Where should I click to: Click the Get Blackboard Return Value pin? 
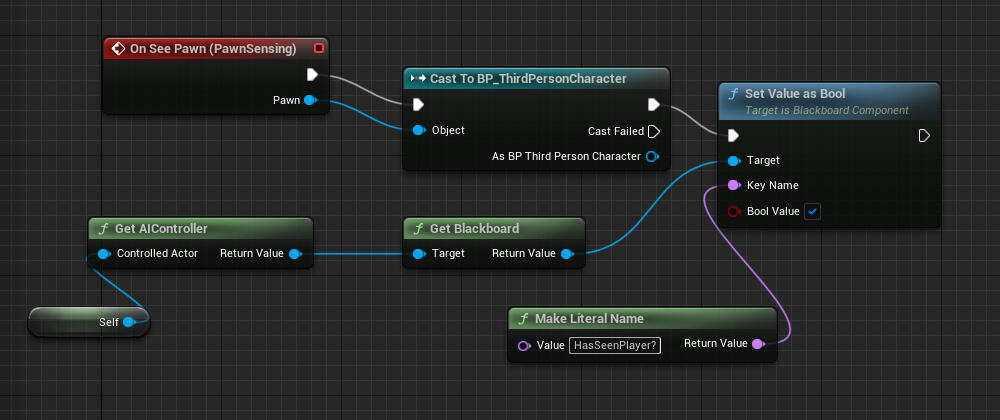point(567,254)
